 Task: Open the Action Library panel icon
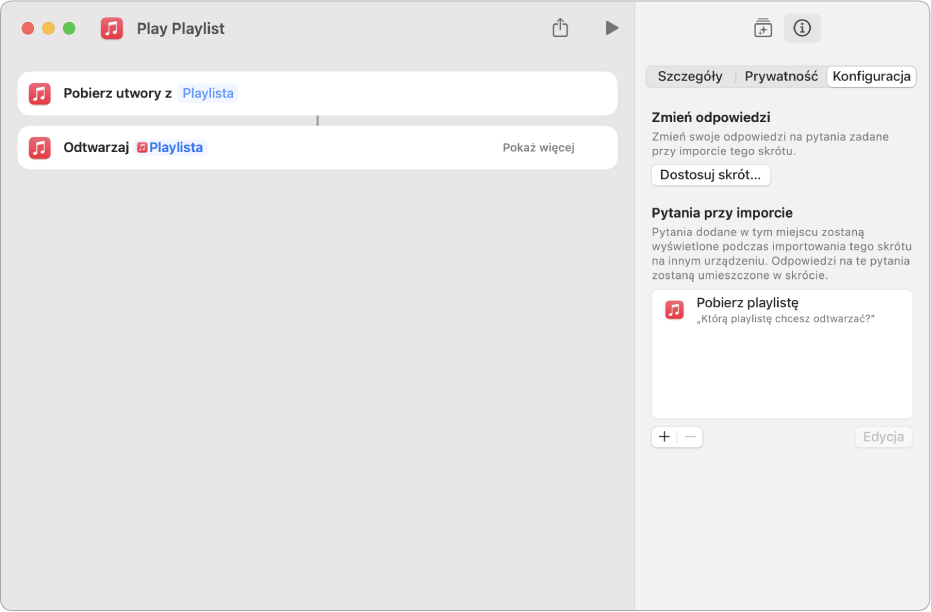(x=763, y=28)
